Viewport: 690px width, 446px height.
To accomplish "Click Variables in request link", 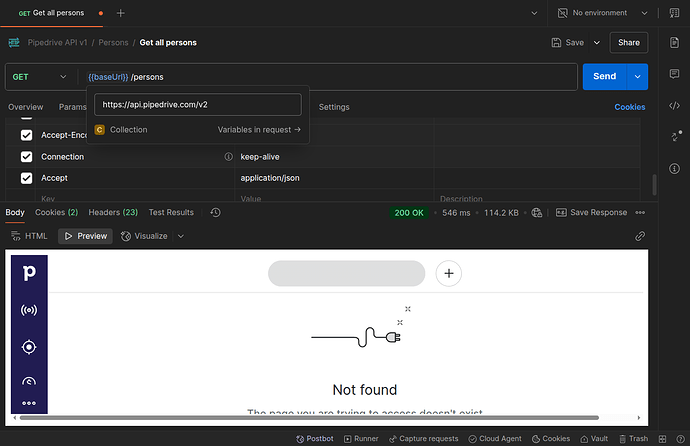I will [x=259, y=130].
